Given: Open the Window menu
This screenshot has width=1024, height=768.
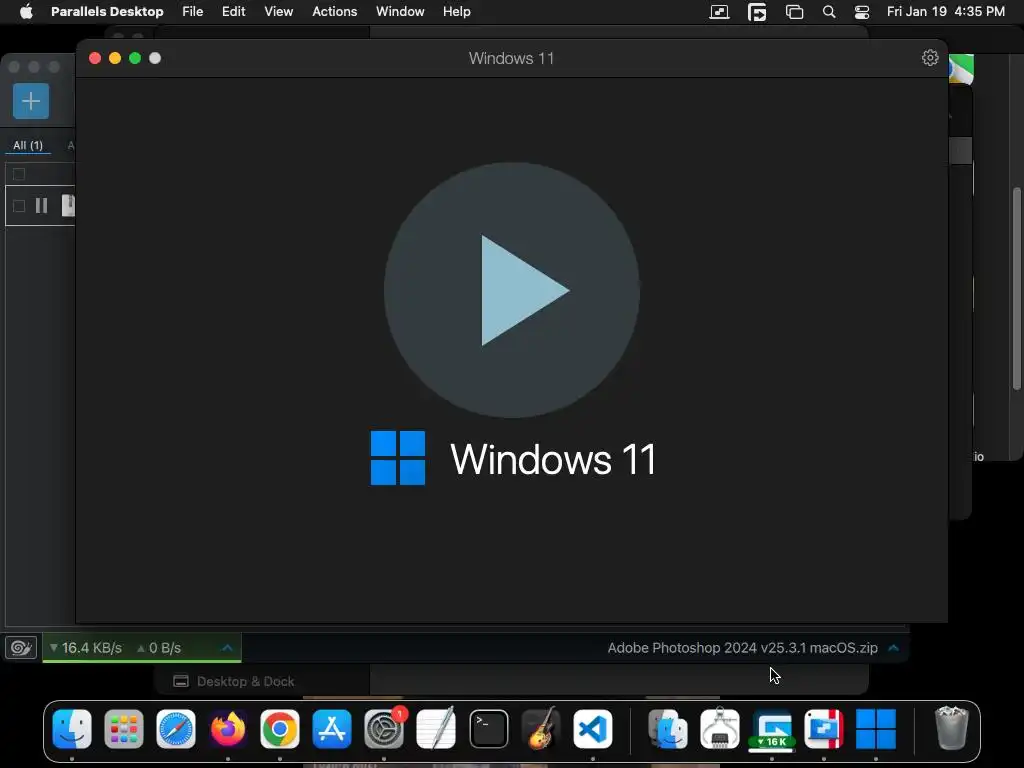Looking at the screenshot, I should coord(400,12).
